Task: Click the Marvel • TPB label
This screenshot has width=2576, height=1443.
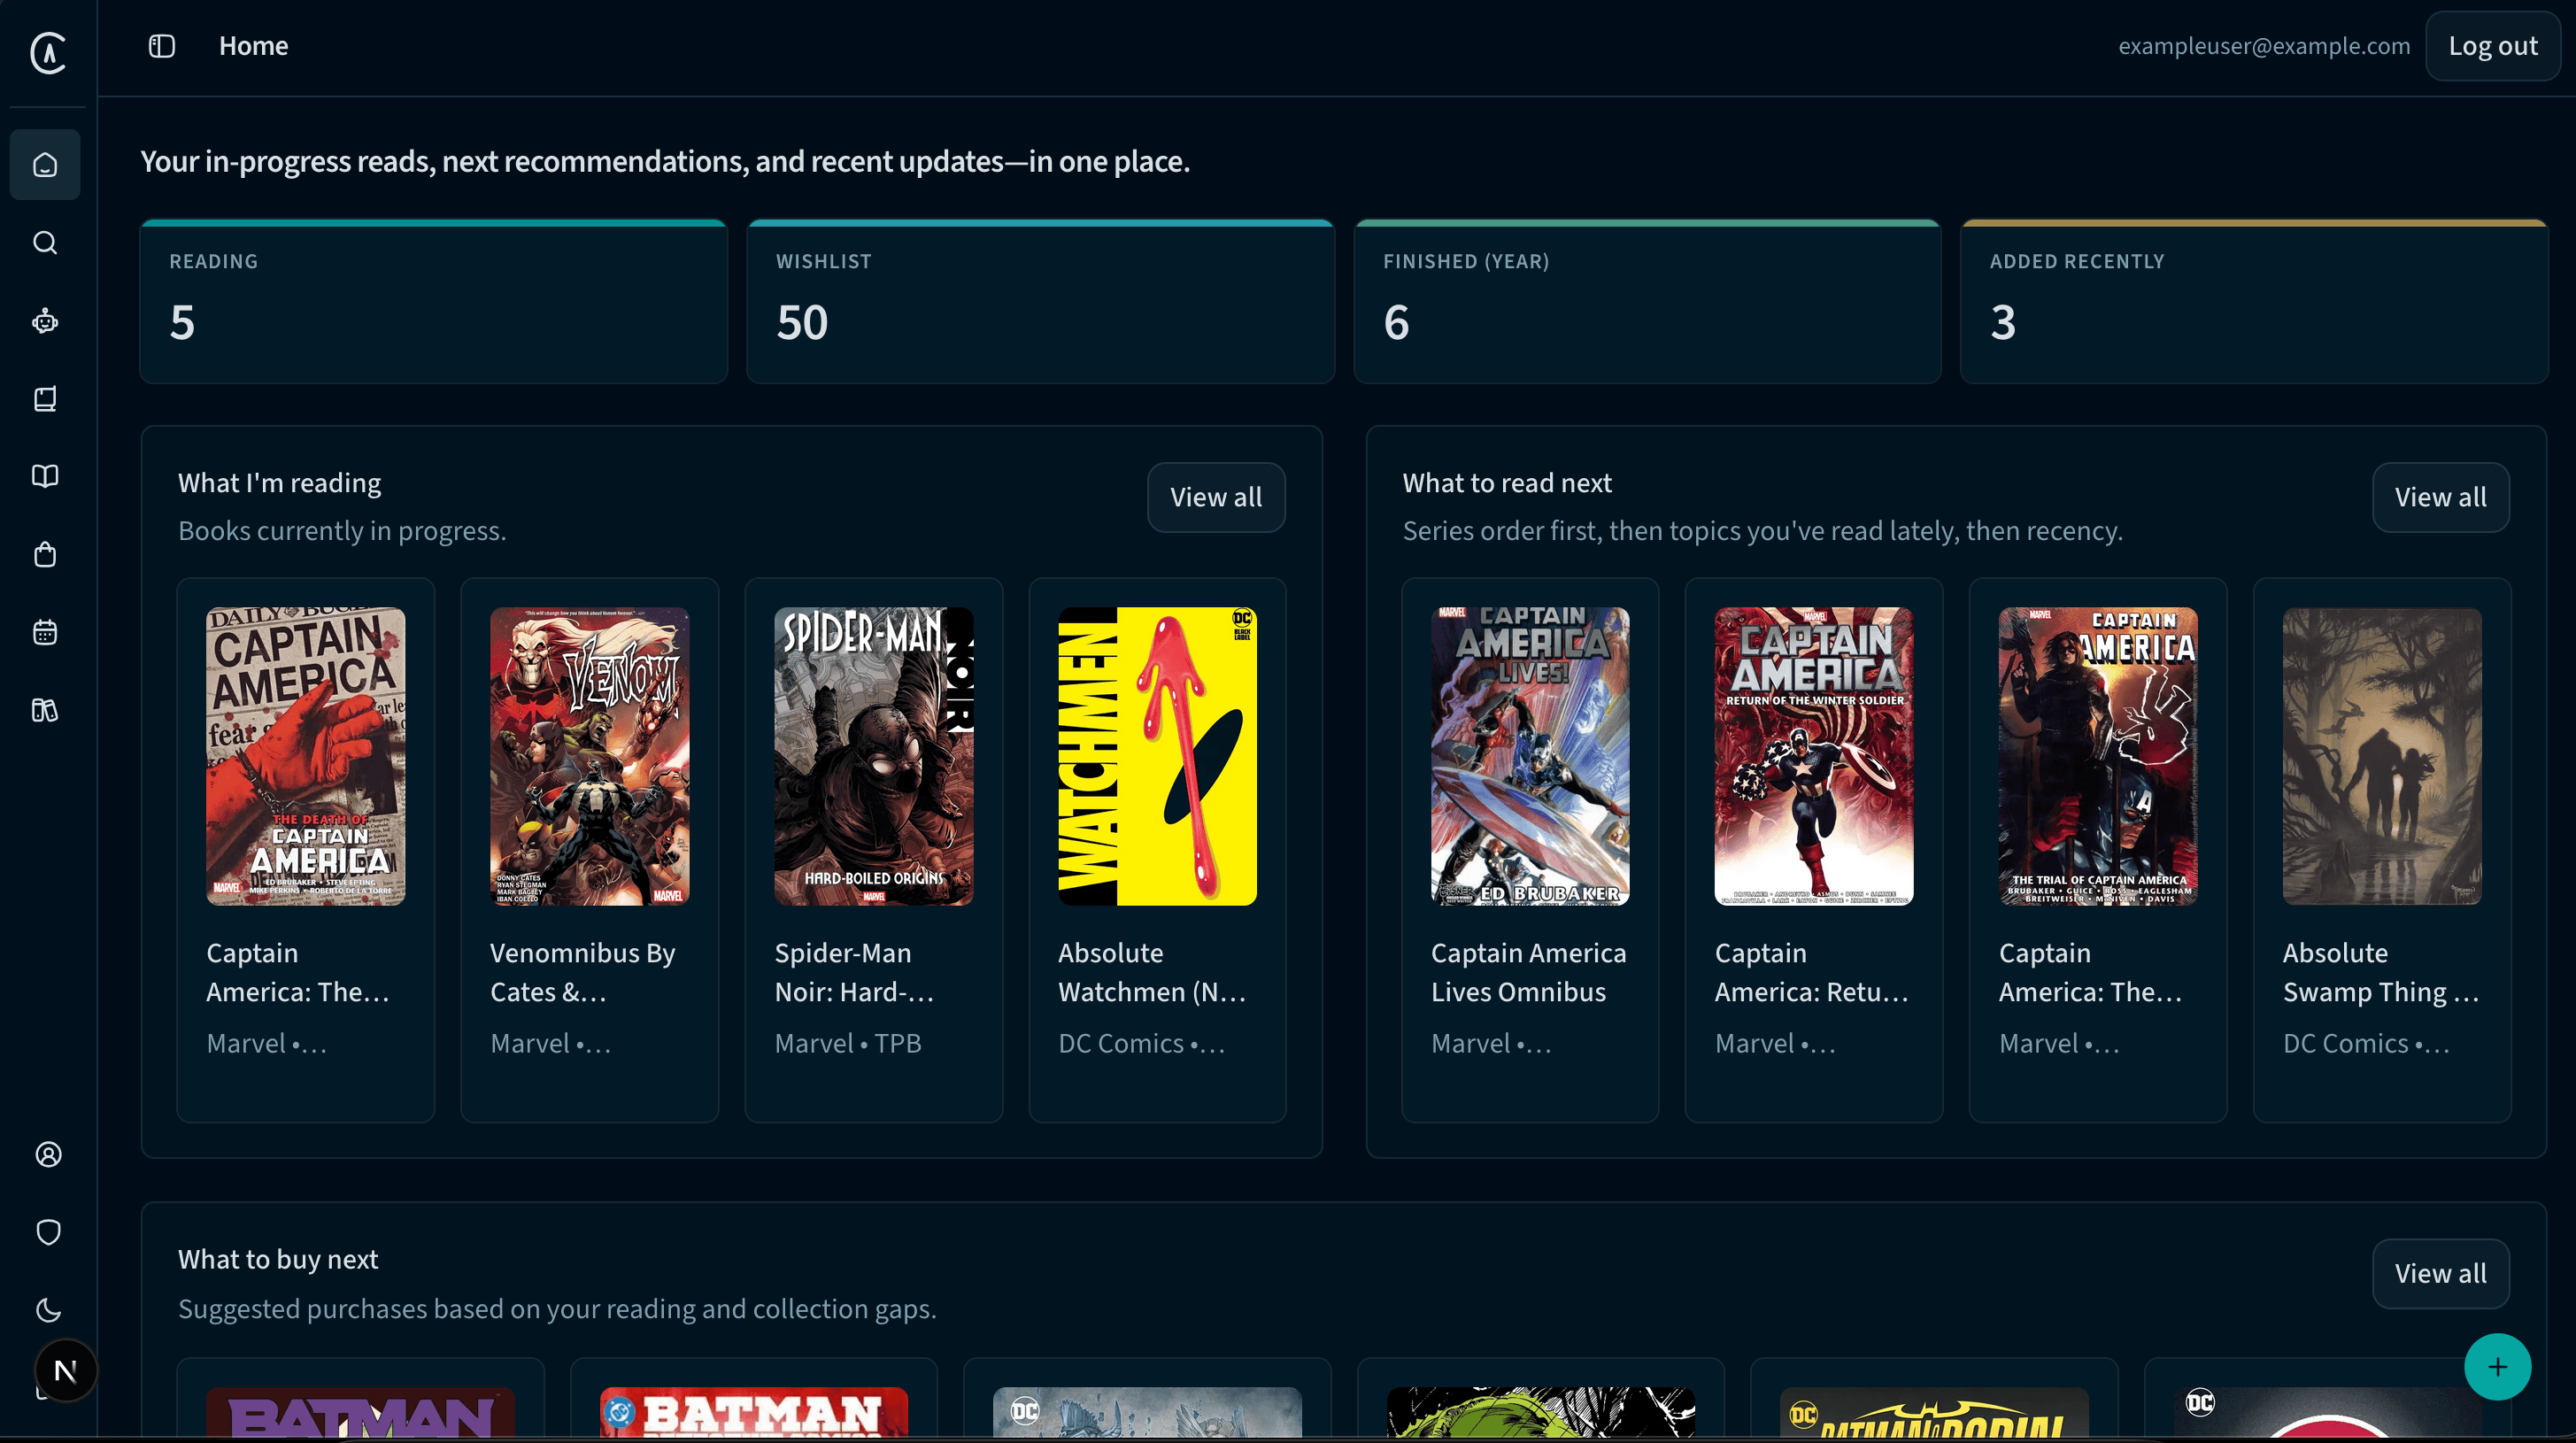Action: pos(848,1043)
